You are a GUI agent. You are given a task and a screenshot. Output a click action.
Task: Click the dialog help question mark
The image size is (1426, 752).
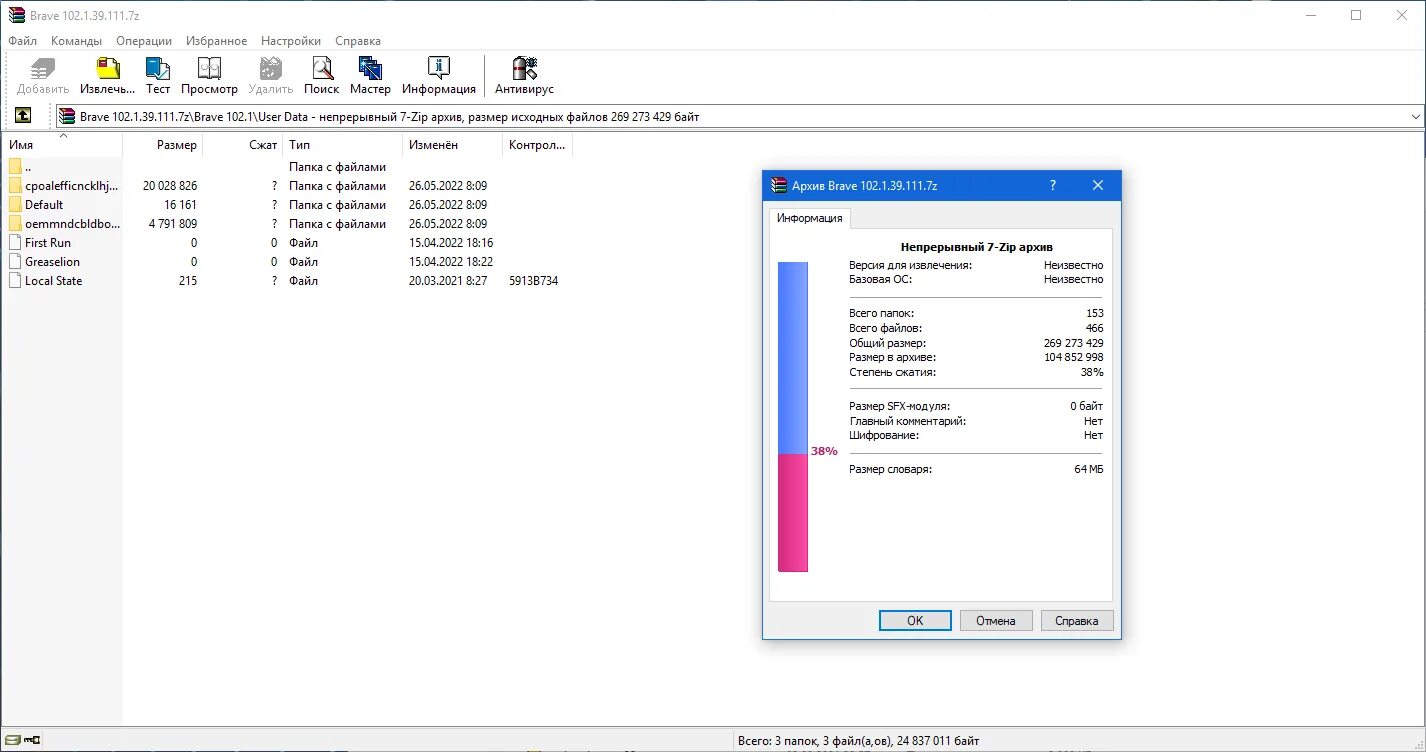point(1053,185)
